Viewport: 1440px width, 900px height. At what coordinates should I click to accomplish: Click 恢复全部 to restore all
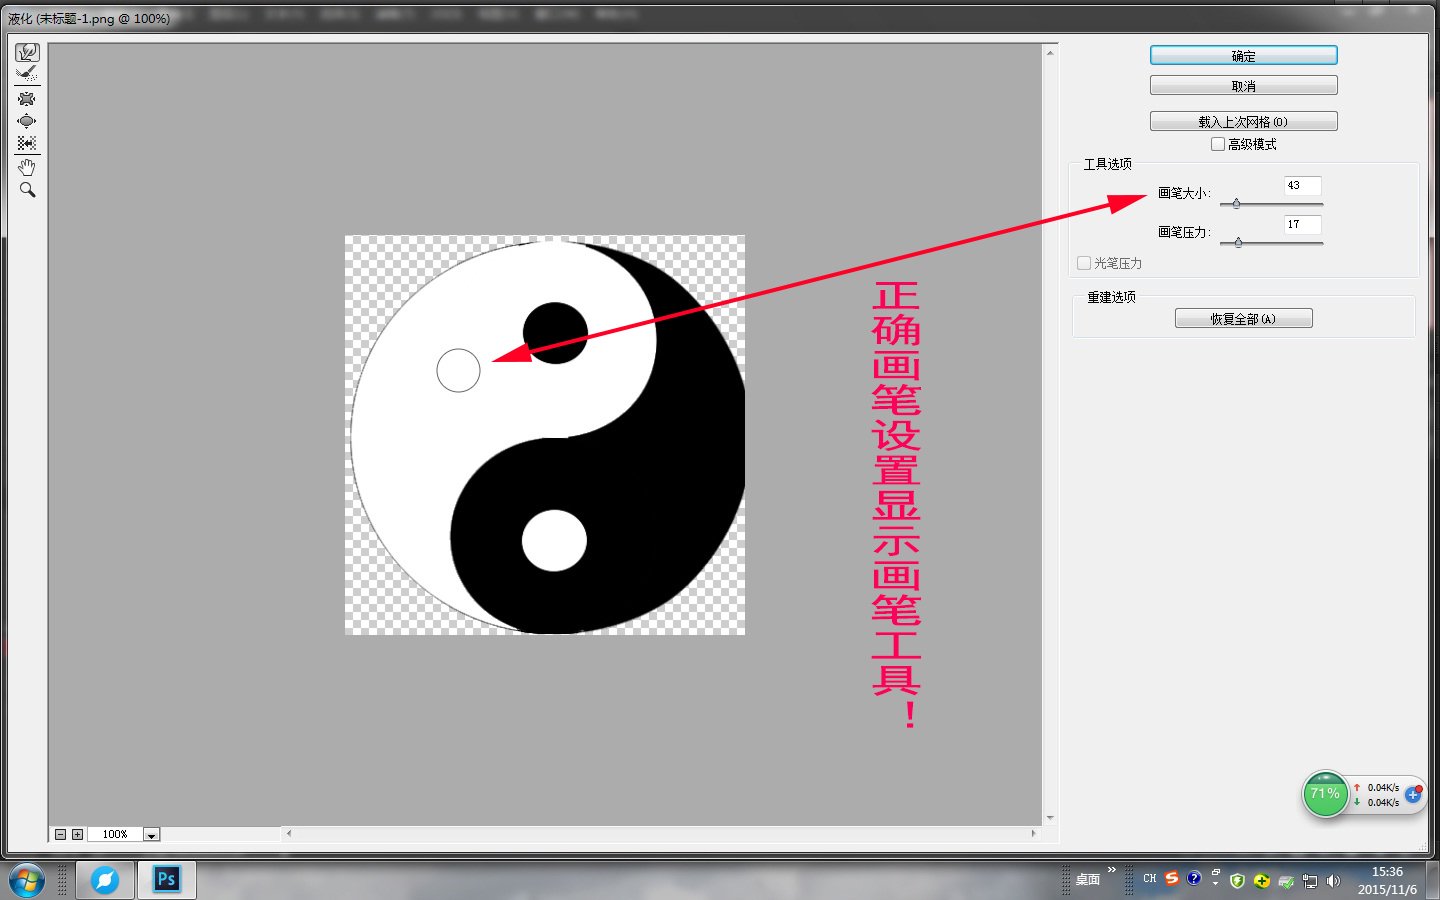pyautogui.click(x=1243, y=319)
